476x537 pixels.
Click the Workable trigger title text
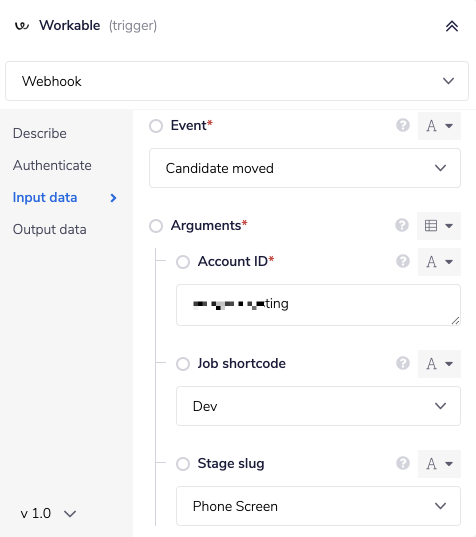98,26
